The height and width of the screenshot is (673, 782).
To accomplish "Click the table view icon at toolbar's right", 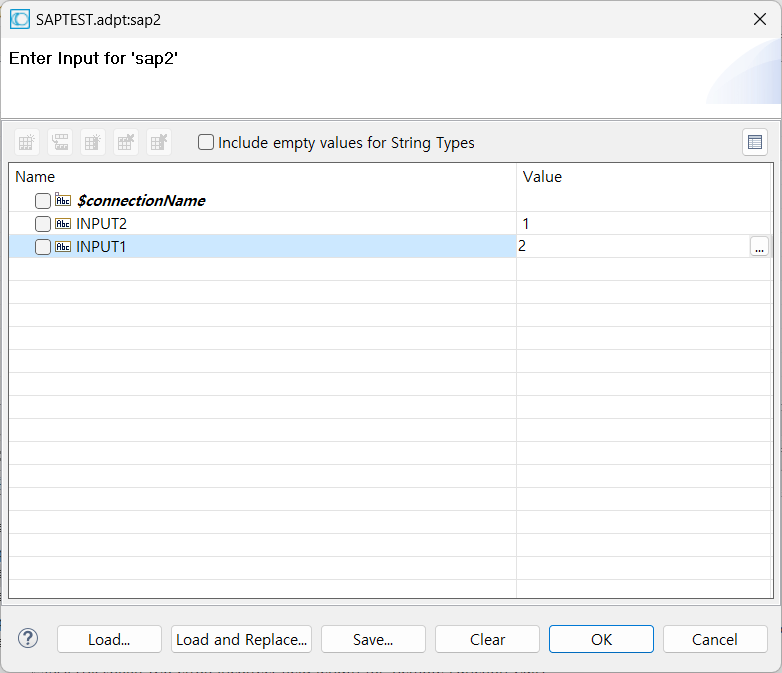I will click(x=755, y=142).
